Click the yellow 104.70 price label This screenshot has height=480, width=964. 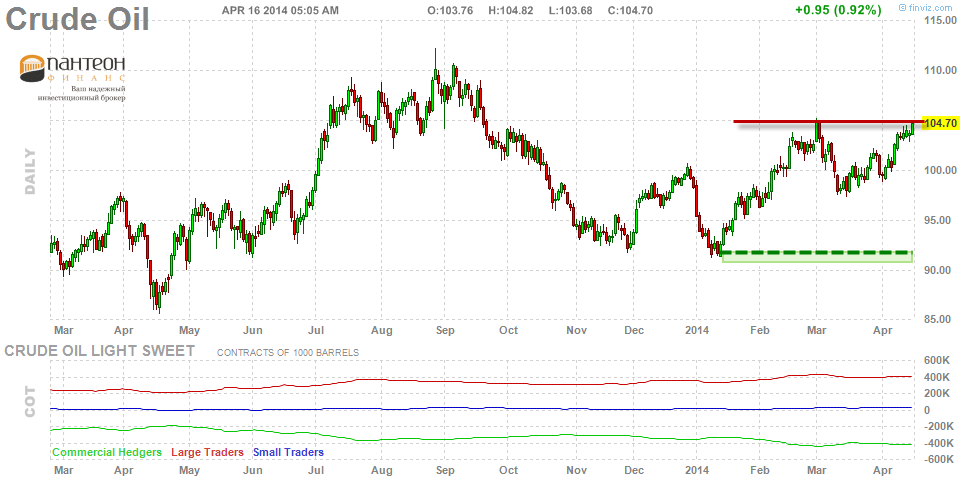pos(942,123)
